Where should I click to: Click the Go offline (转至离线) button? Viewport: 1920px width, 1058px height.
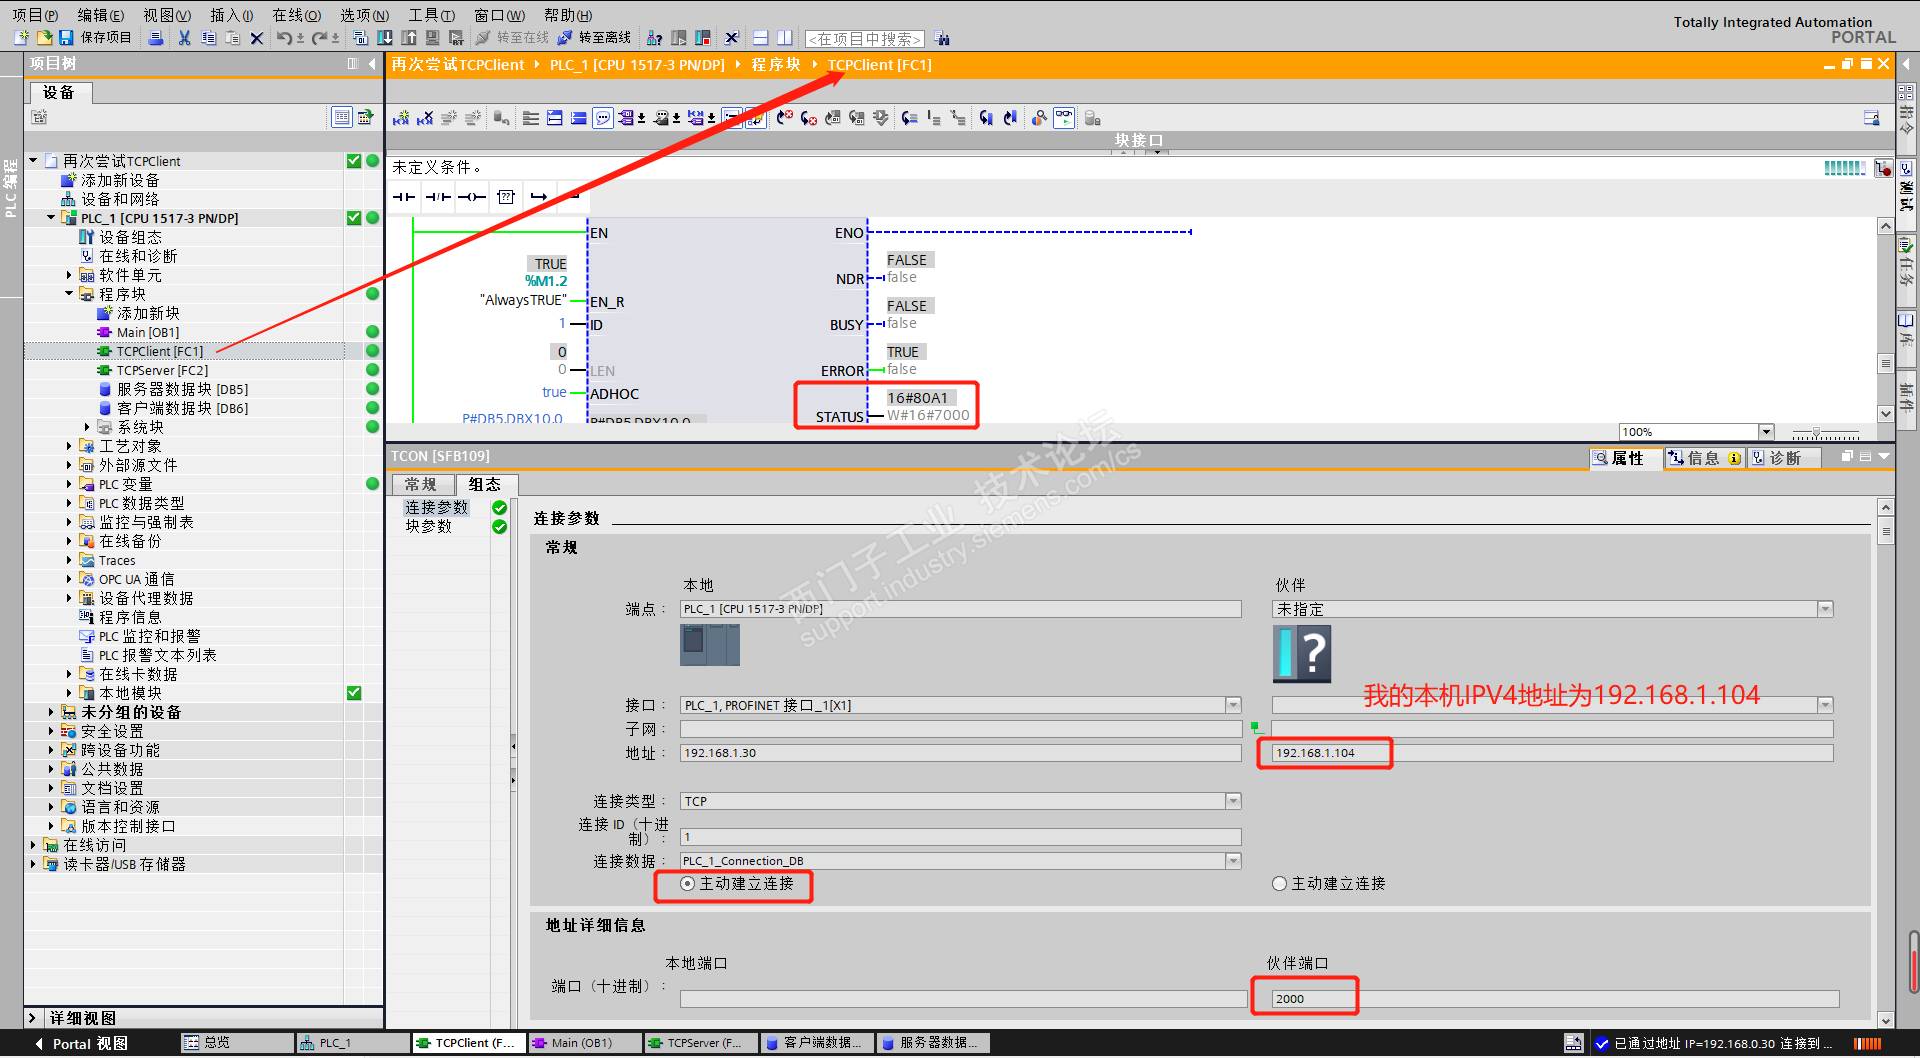tap(594, 37)
